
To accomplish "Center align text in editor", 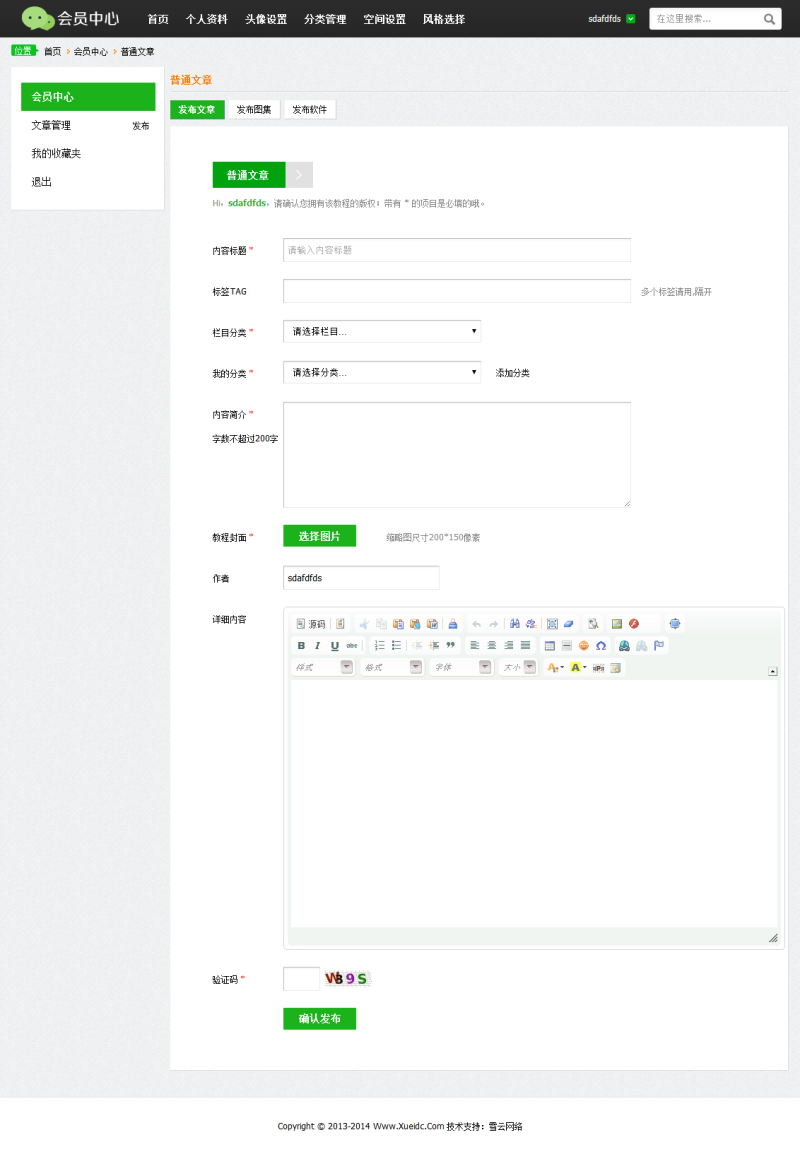I will pyautogui.click(x=492, y=645).
